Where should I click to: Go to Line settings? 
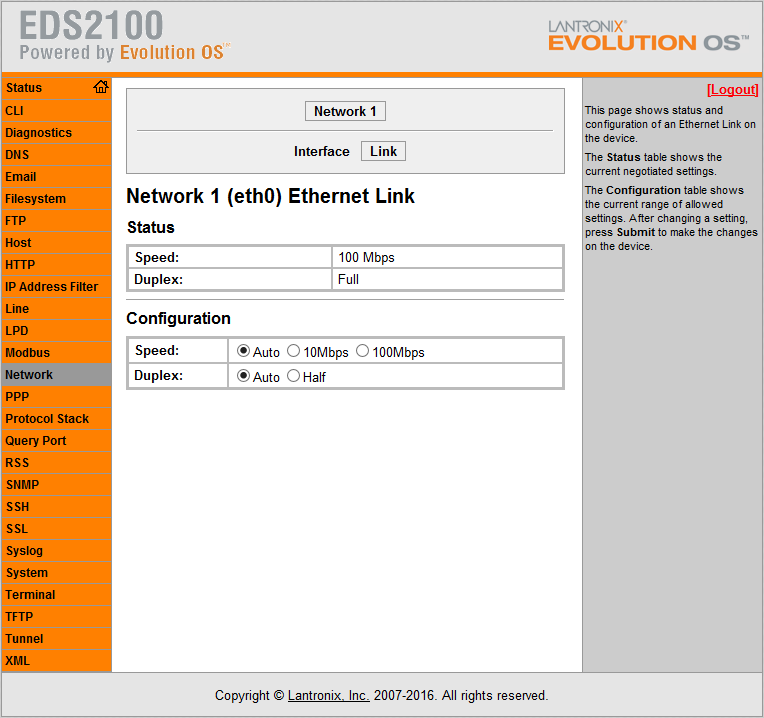[57, 309]
